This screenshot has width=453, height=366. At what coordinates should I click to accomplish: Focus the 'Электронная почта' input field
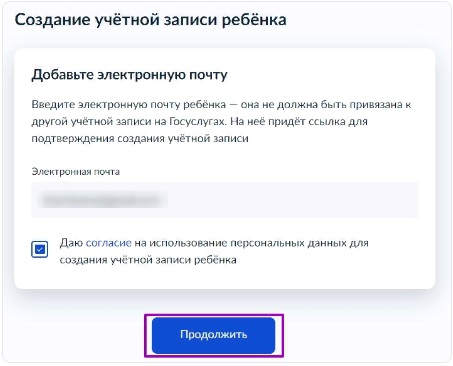click(224, 200)
